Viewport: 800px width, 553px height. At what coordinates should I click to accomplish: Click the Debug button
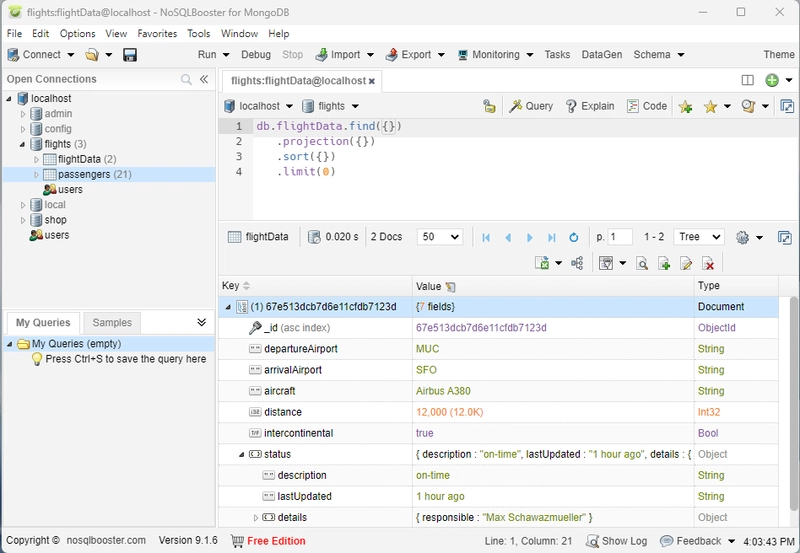tap(256, 55)
